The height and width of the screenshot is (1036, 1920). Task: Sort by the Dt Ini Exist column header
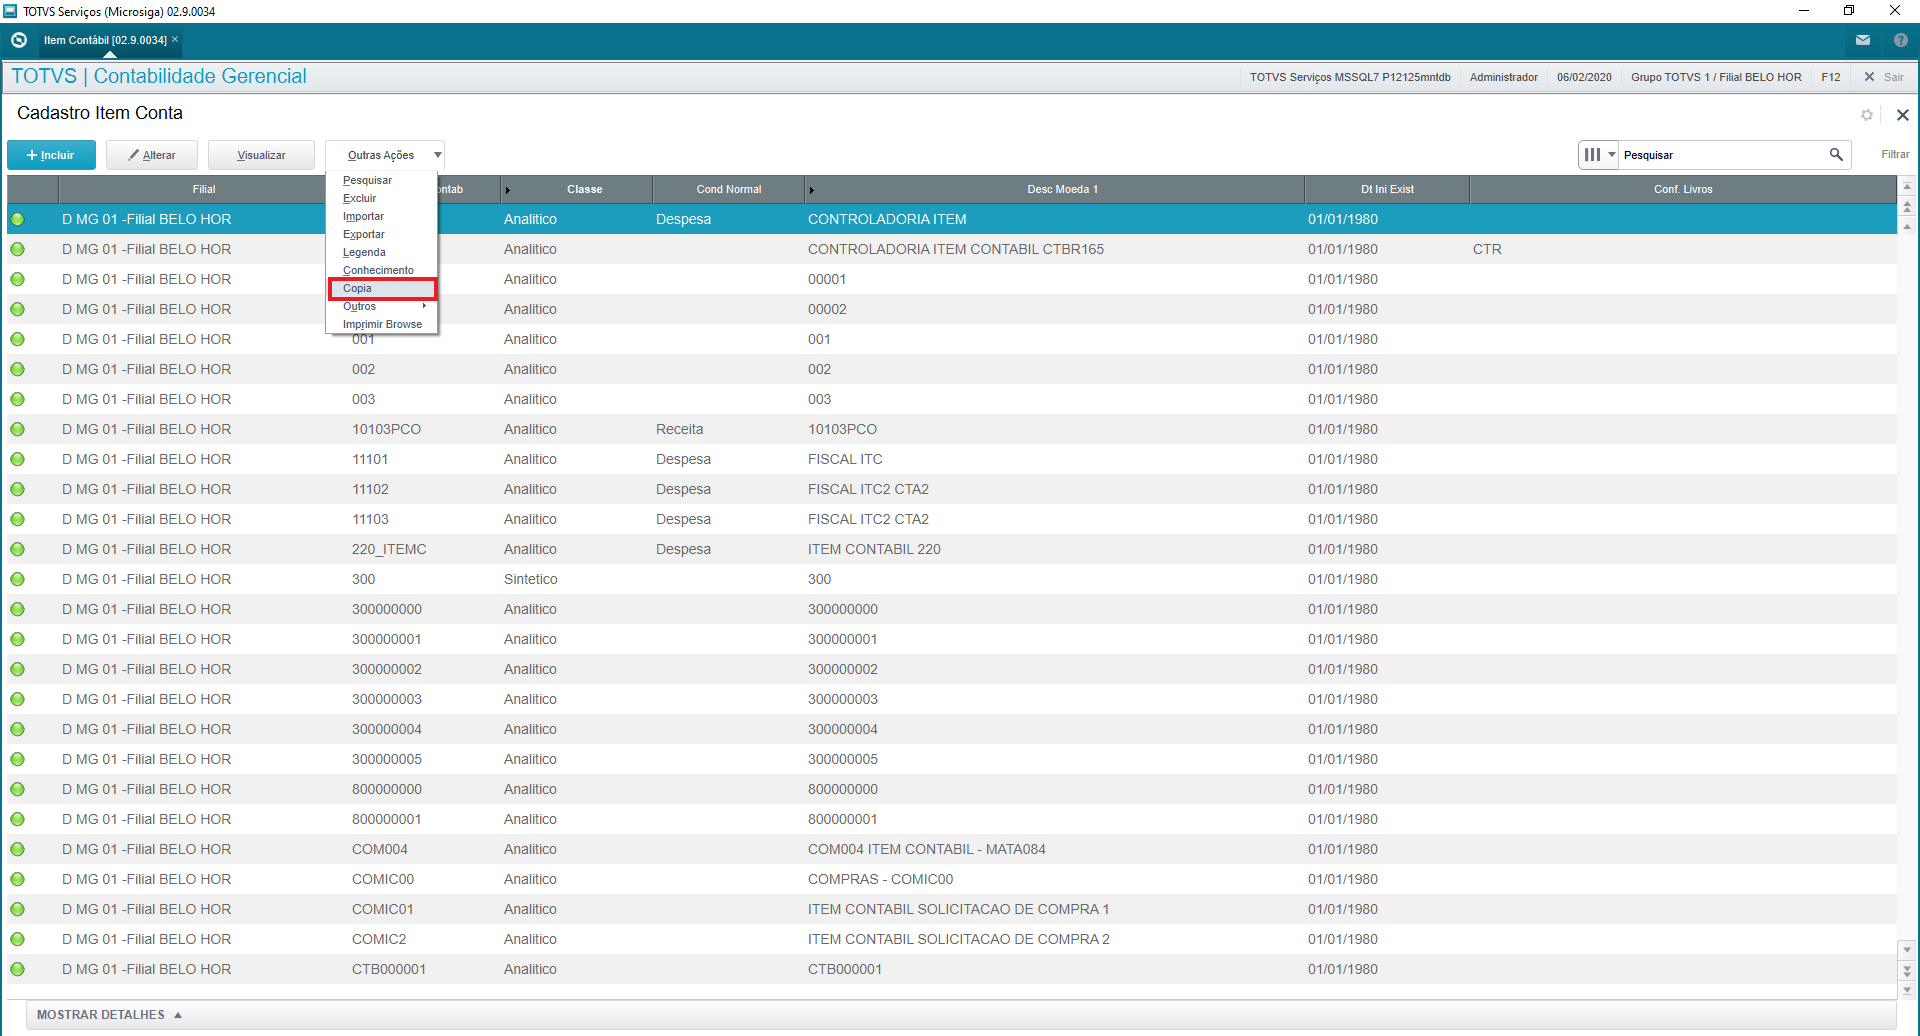tap(1387, 189)
